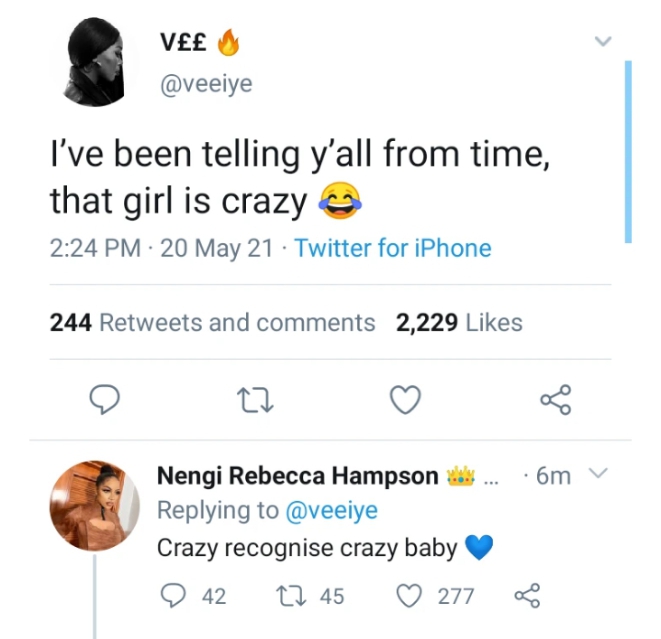Click @veeiye in the 'Replying to' line
This screenshot has width=661, height=639.
click(332, 510)
